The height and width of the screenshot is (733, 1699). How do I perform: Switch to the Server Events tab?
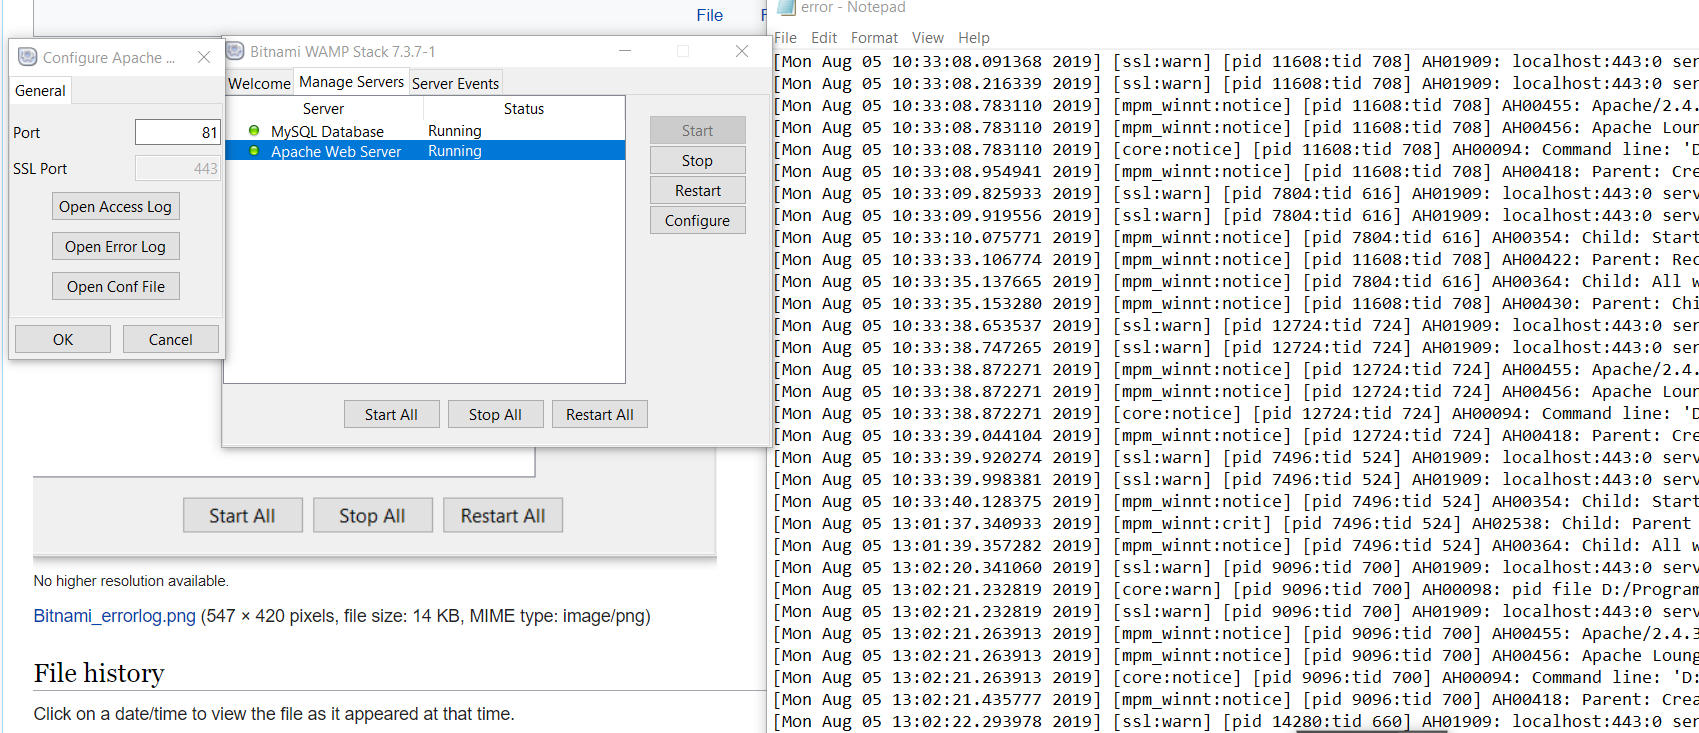tap(455, 83)
